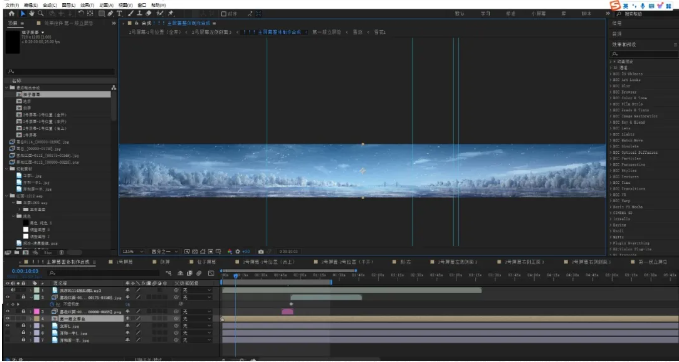Viewport: 679px width, 362px height.
Task: Toggle the eye visibility for layer 3
Action: pyautogui.click(x=7, y=311)
